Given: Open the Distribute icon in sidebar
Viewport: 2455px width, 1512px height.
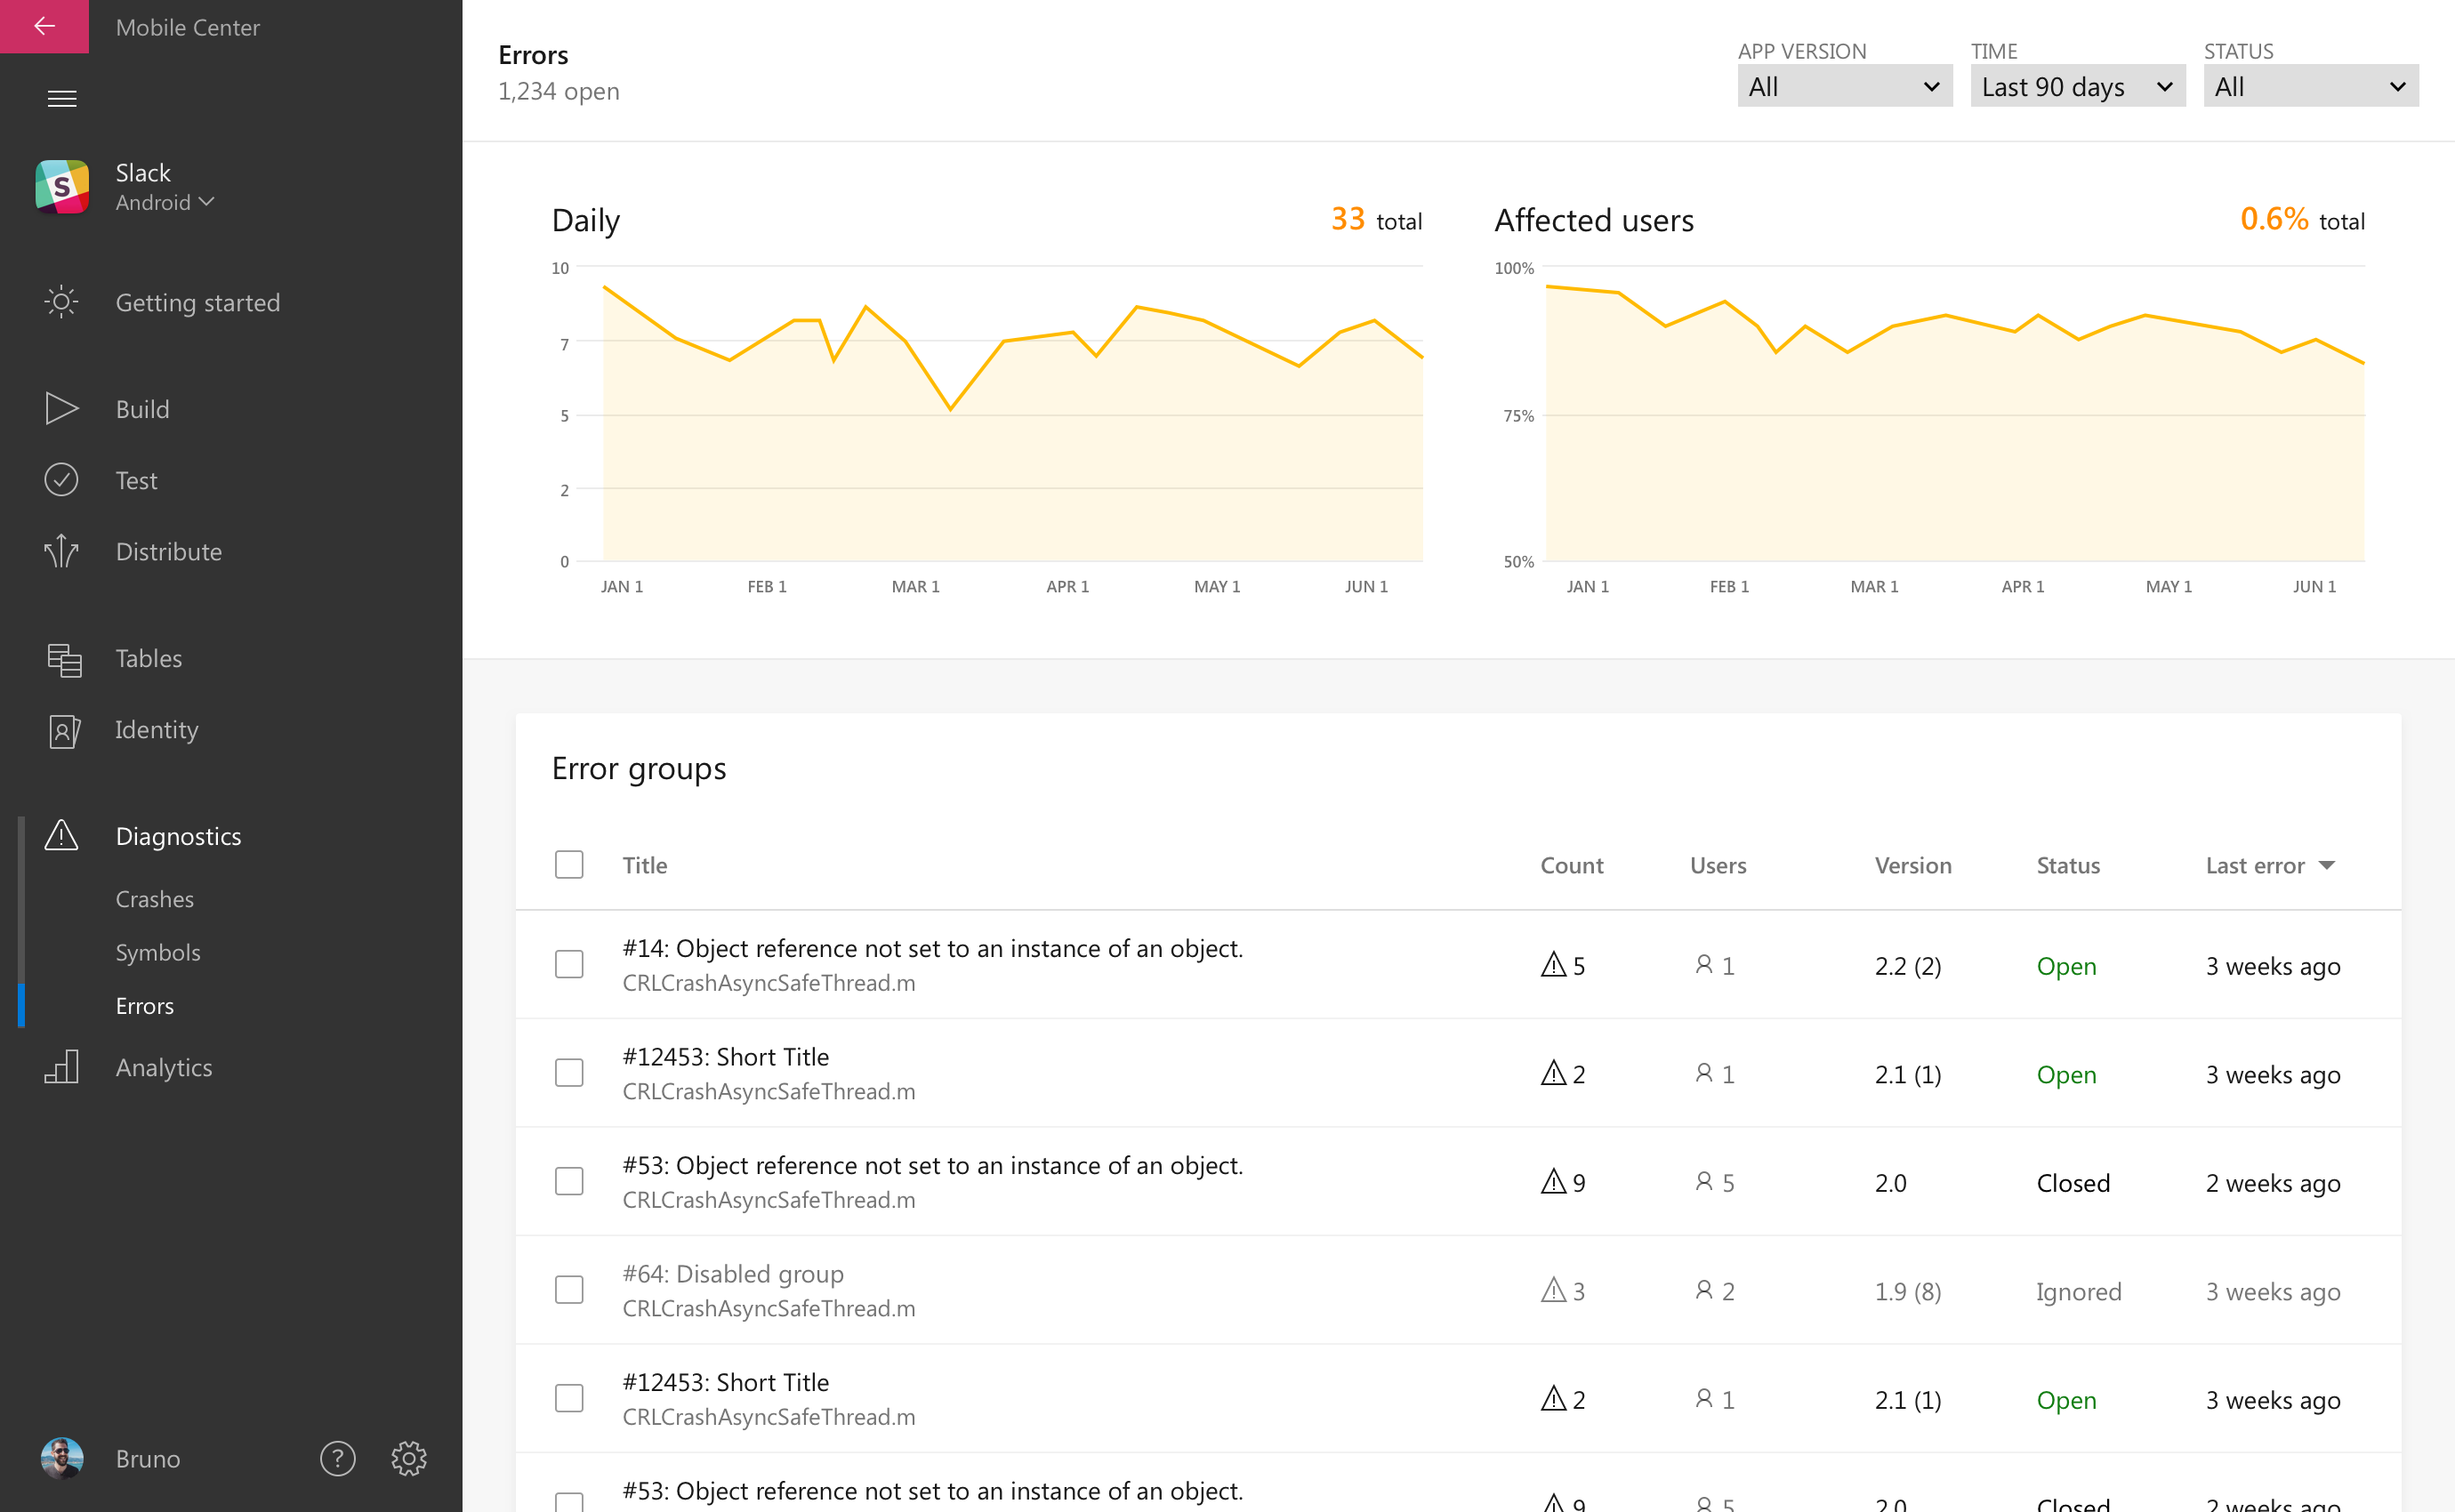Looking at the screenshot, I should click(61, 551).
